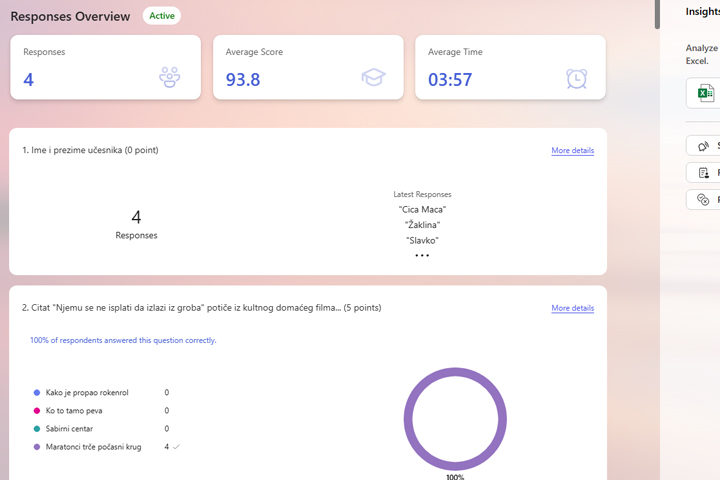
Task: Click the teal legend dot for Sabirni centar
Action: coord(37,429)
